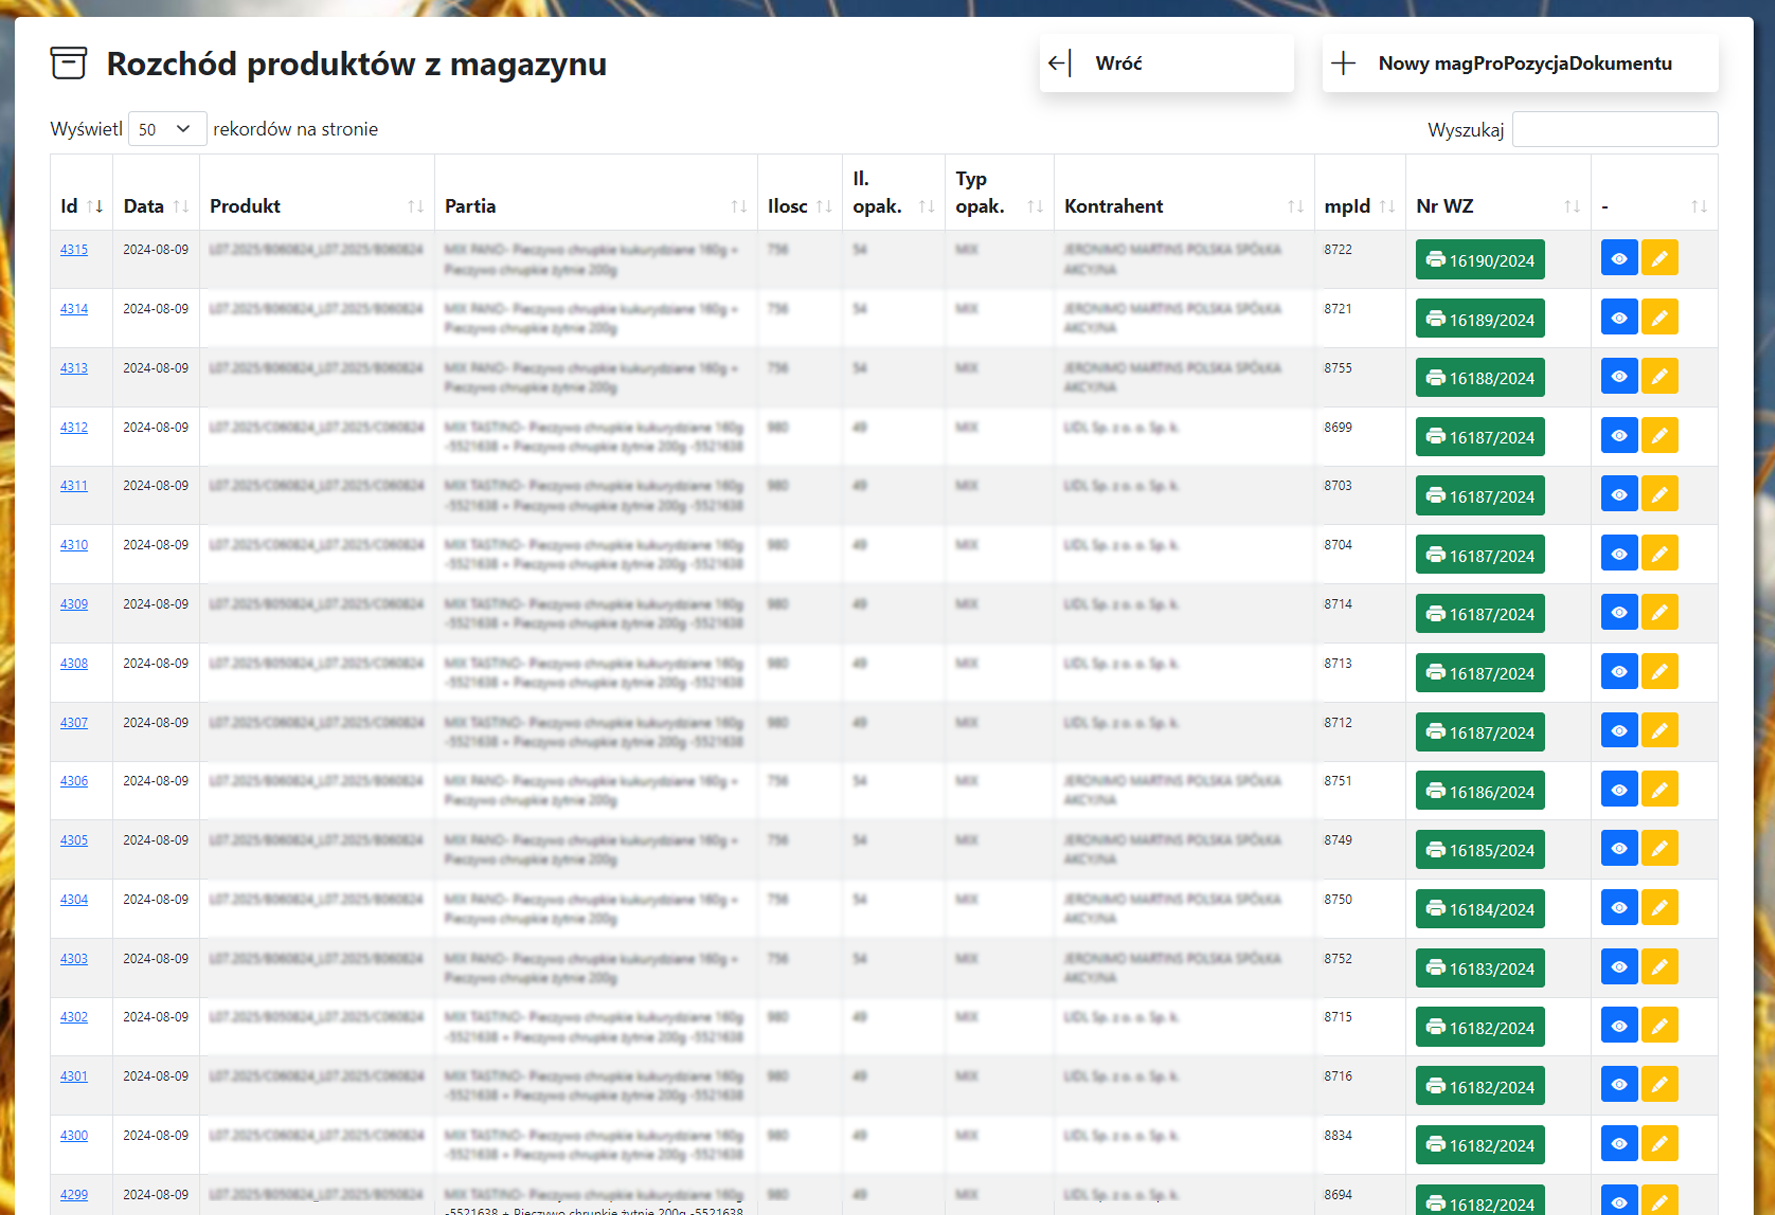Viewport: 1775px width, 1215px height.
Task: Print WZ document 16190/2024
Action: click(x=1479, y=260)
